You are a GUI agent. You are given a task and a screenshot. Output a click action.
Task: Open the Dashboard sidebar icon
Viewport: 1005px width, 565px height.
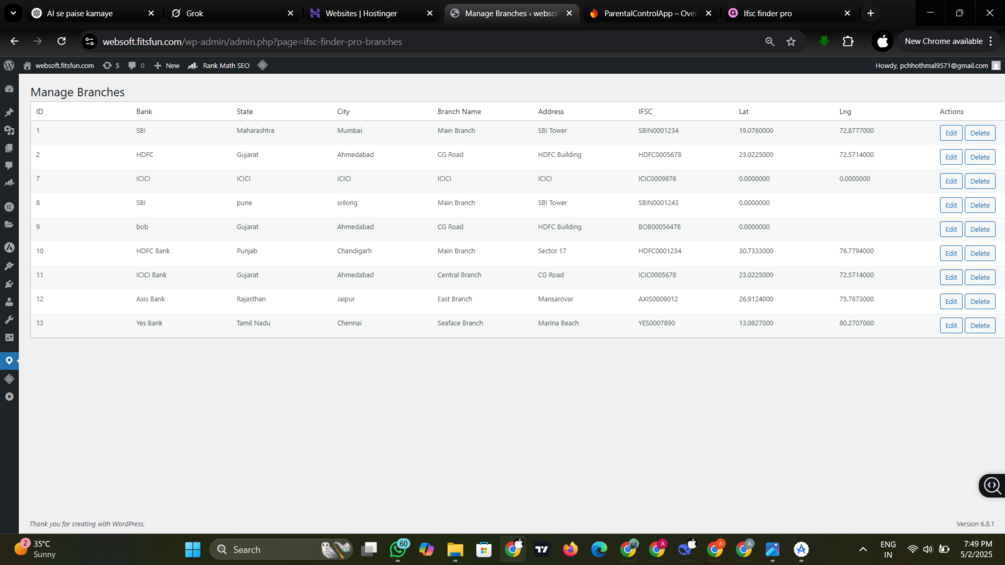coord(9,89)
